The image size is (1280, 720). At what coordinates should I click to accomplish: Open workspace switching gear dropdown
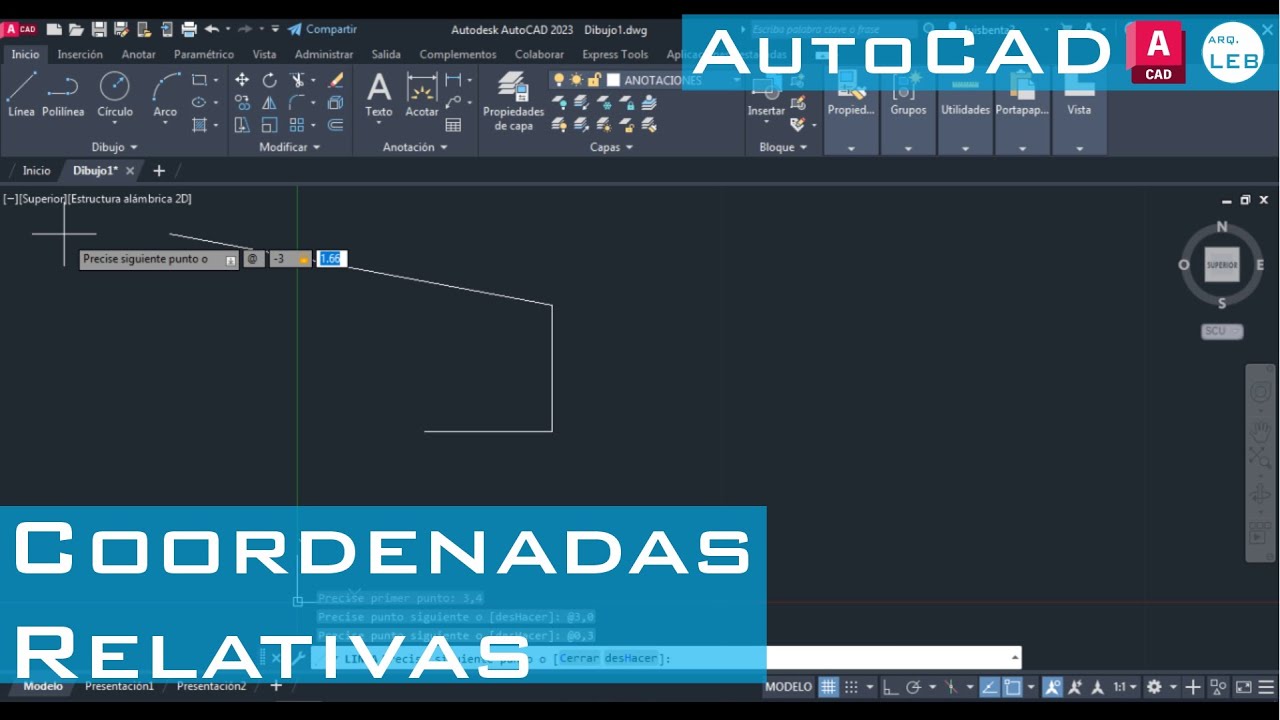[x=1160, y=687]
